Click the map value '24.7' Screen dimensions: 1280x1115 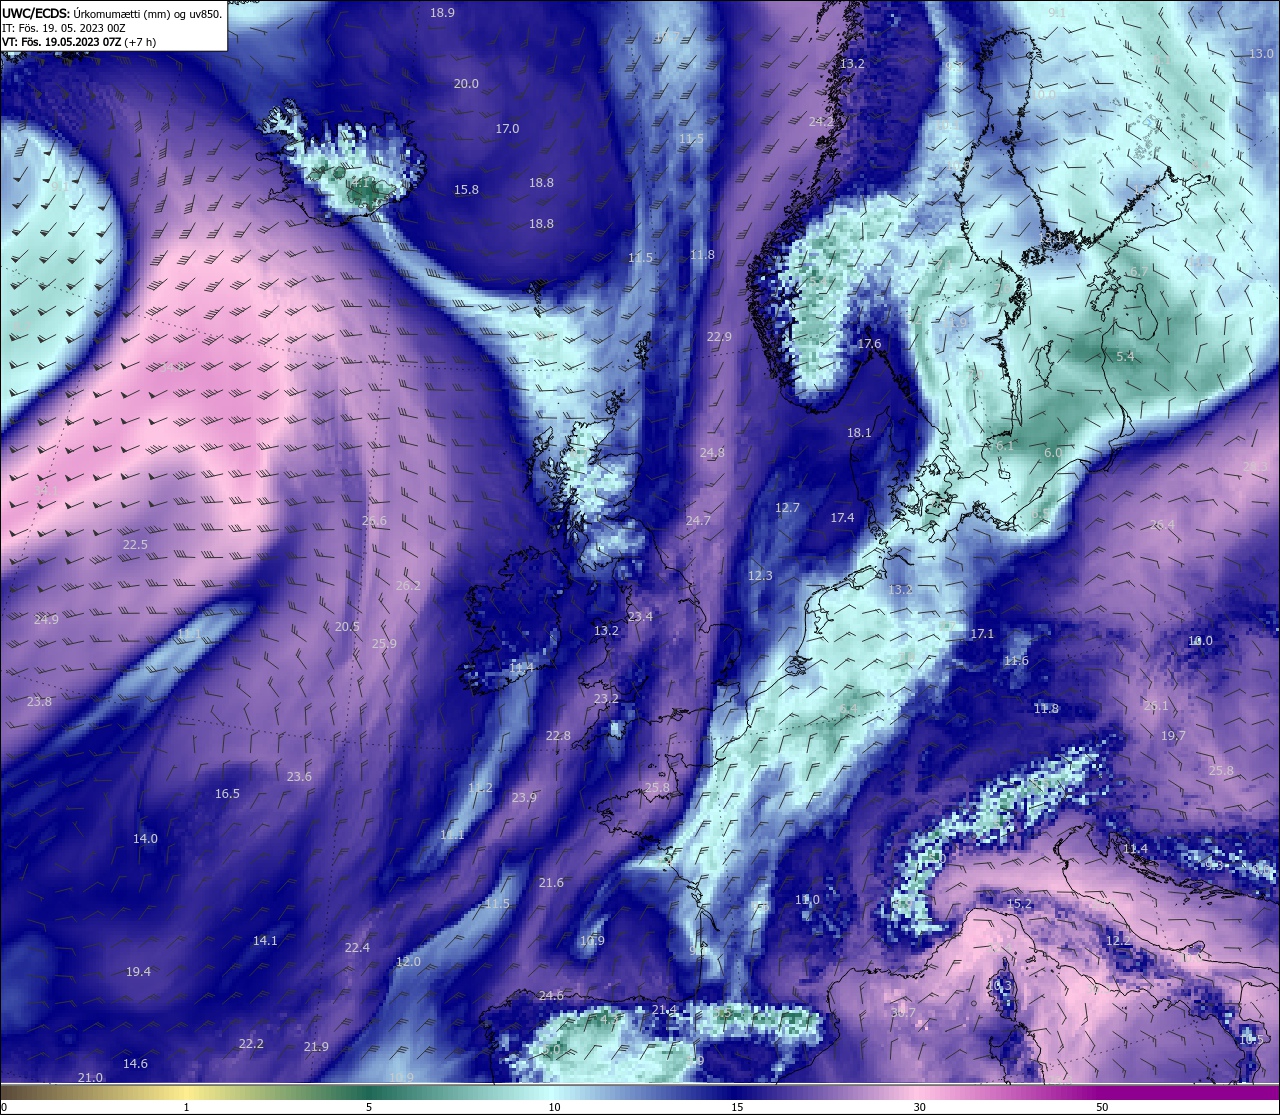(698, 521)
